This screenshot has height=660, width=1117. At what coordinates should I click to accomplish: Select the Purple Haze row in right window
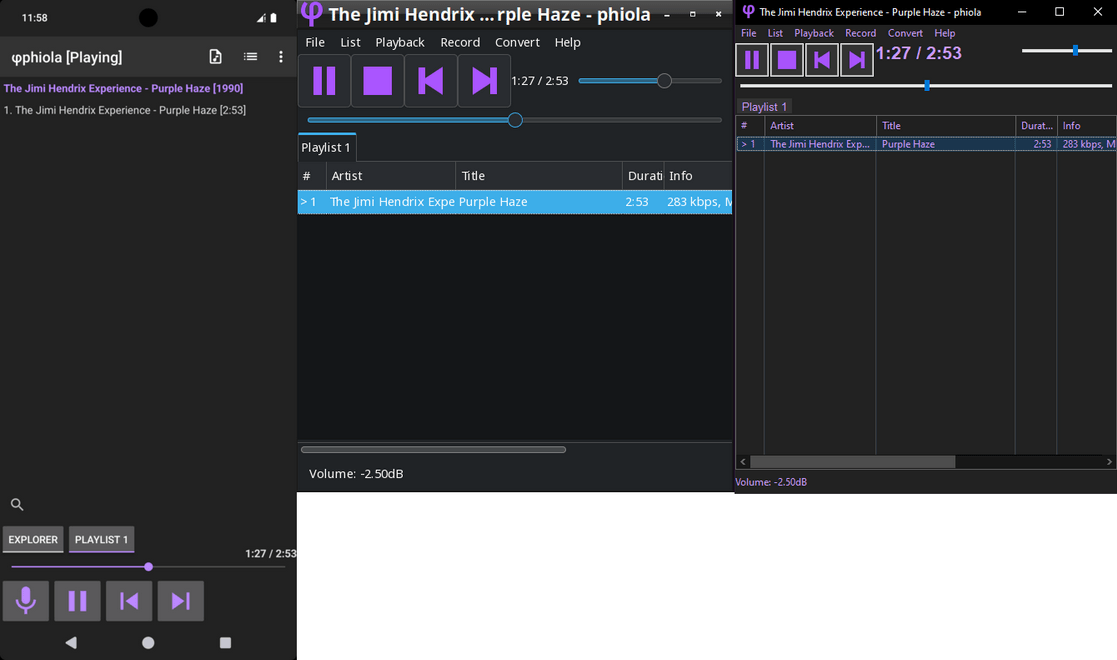coord(927,144)
